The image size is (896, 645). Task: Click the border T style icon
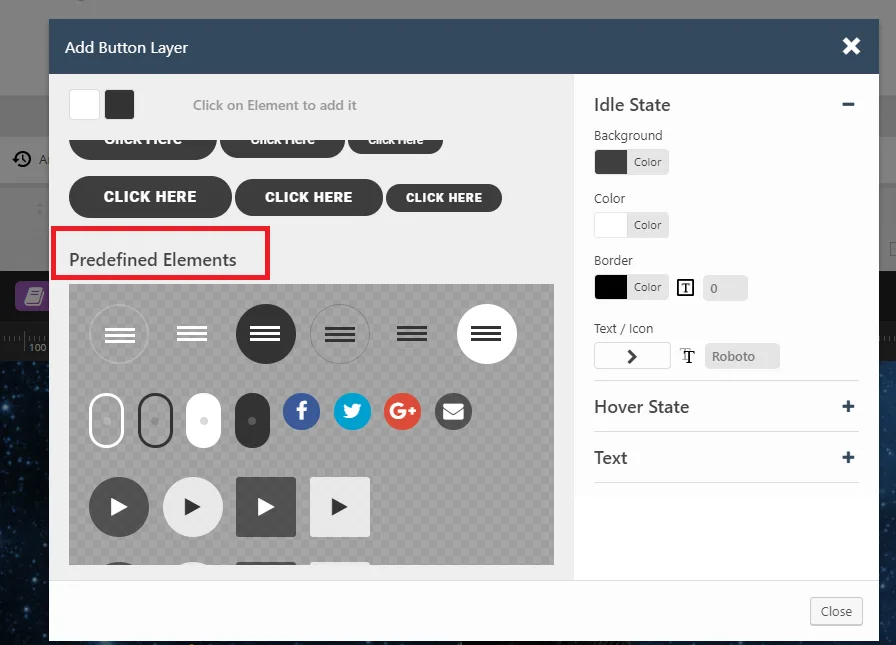point(685,288)
